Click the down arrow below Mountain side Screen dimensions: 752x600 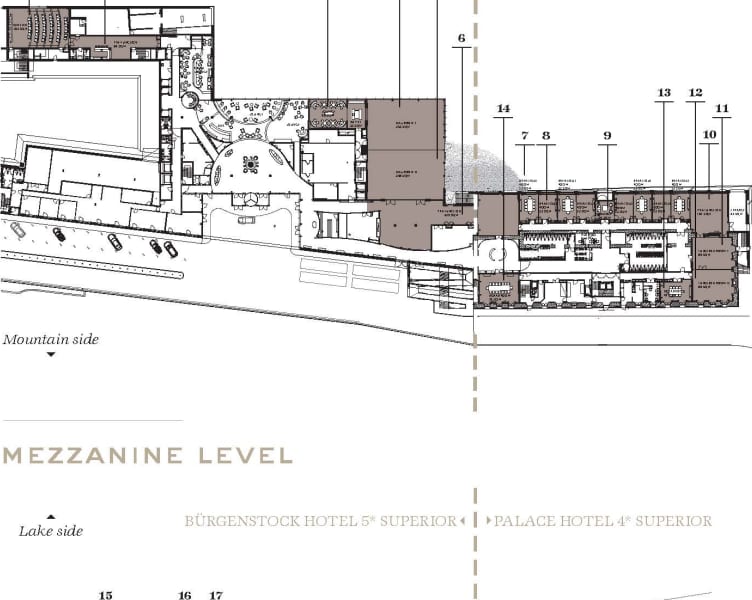pyautogui.click(x=51, y=354)
